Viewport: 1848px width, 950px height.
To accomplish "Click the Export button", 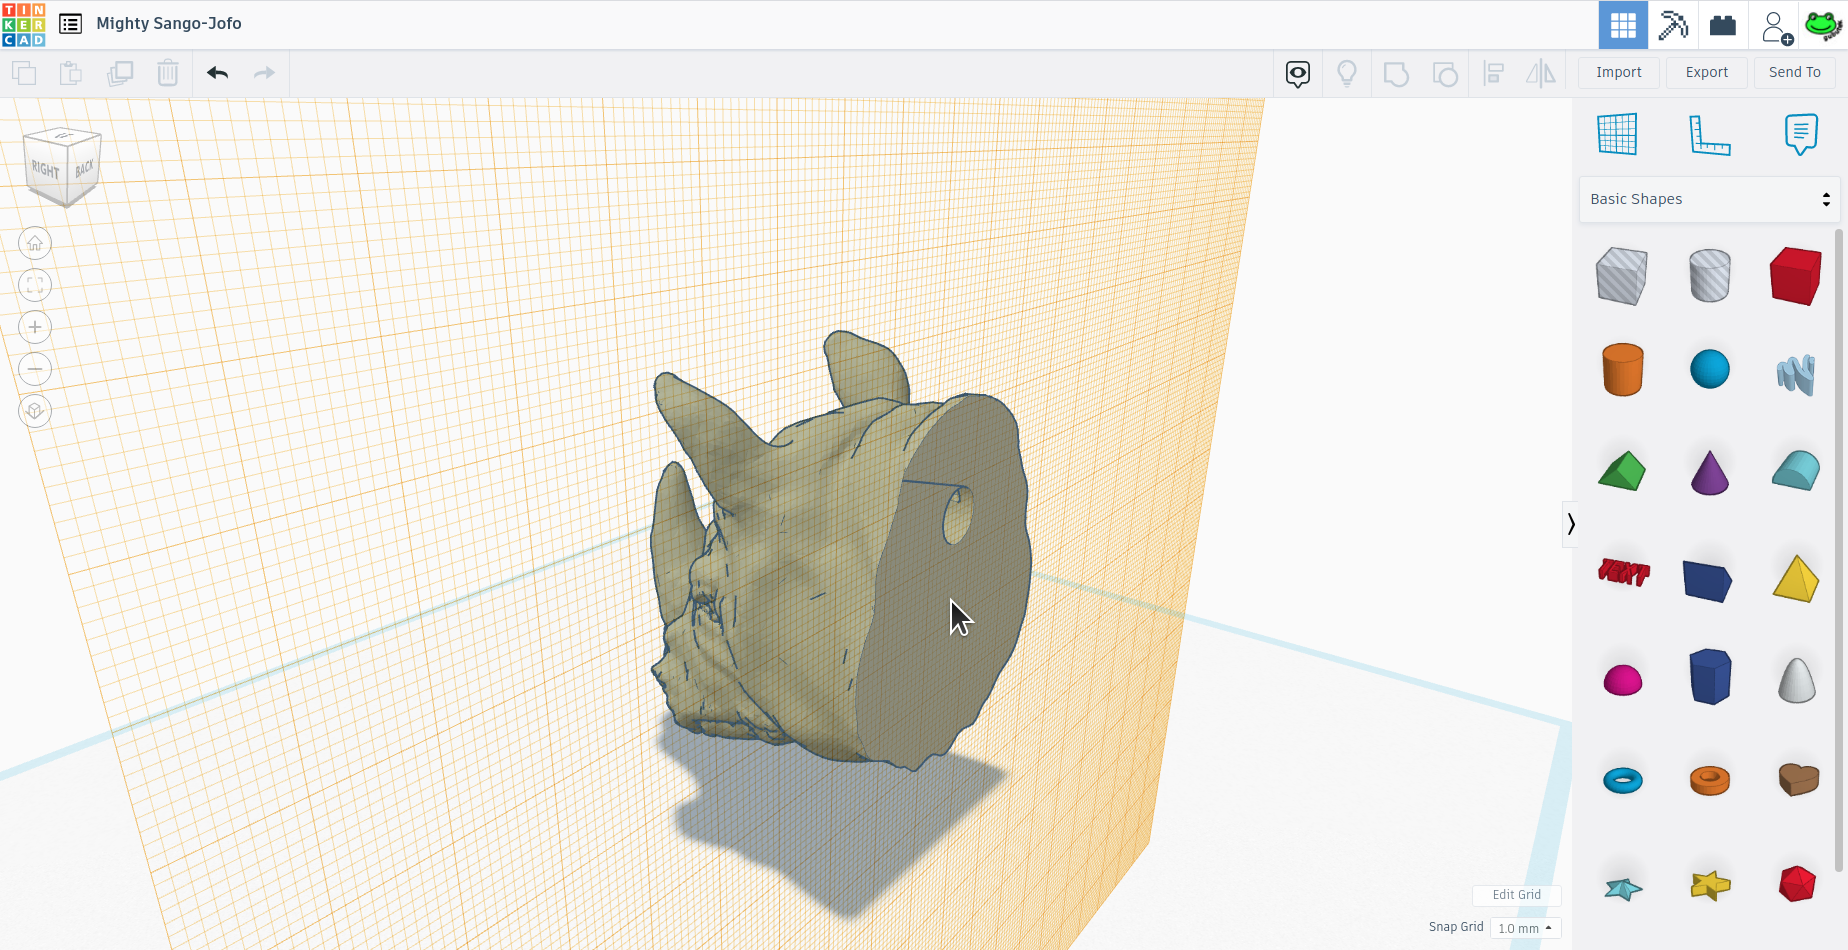I will [x=1706, y=72].
